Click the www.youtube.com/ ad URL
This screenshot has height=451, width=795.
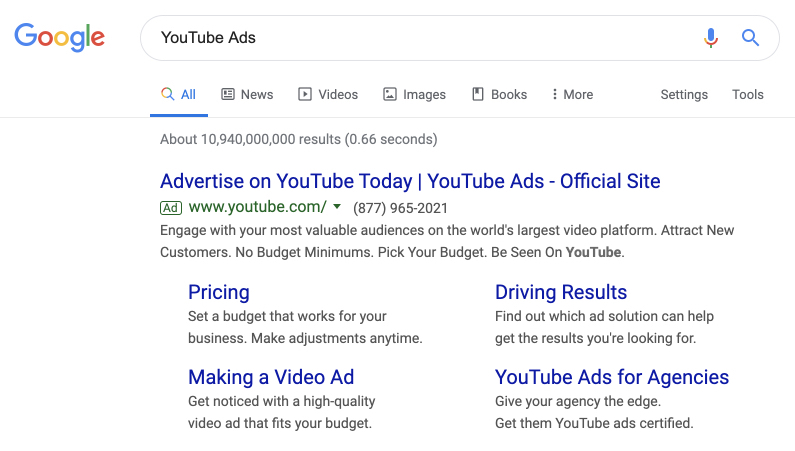coord(258,207)
